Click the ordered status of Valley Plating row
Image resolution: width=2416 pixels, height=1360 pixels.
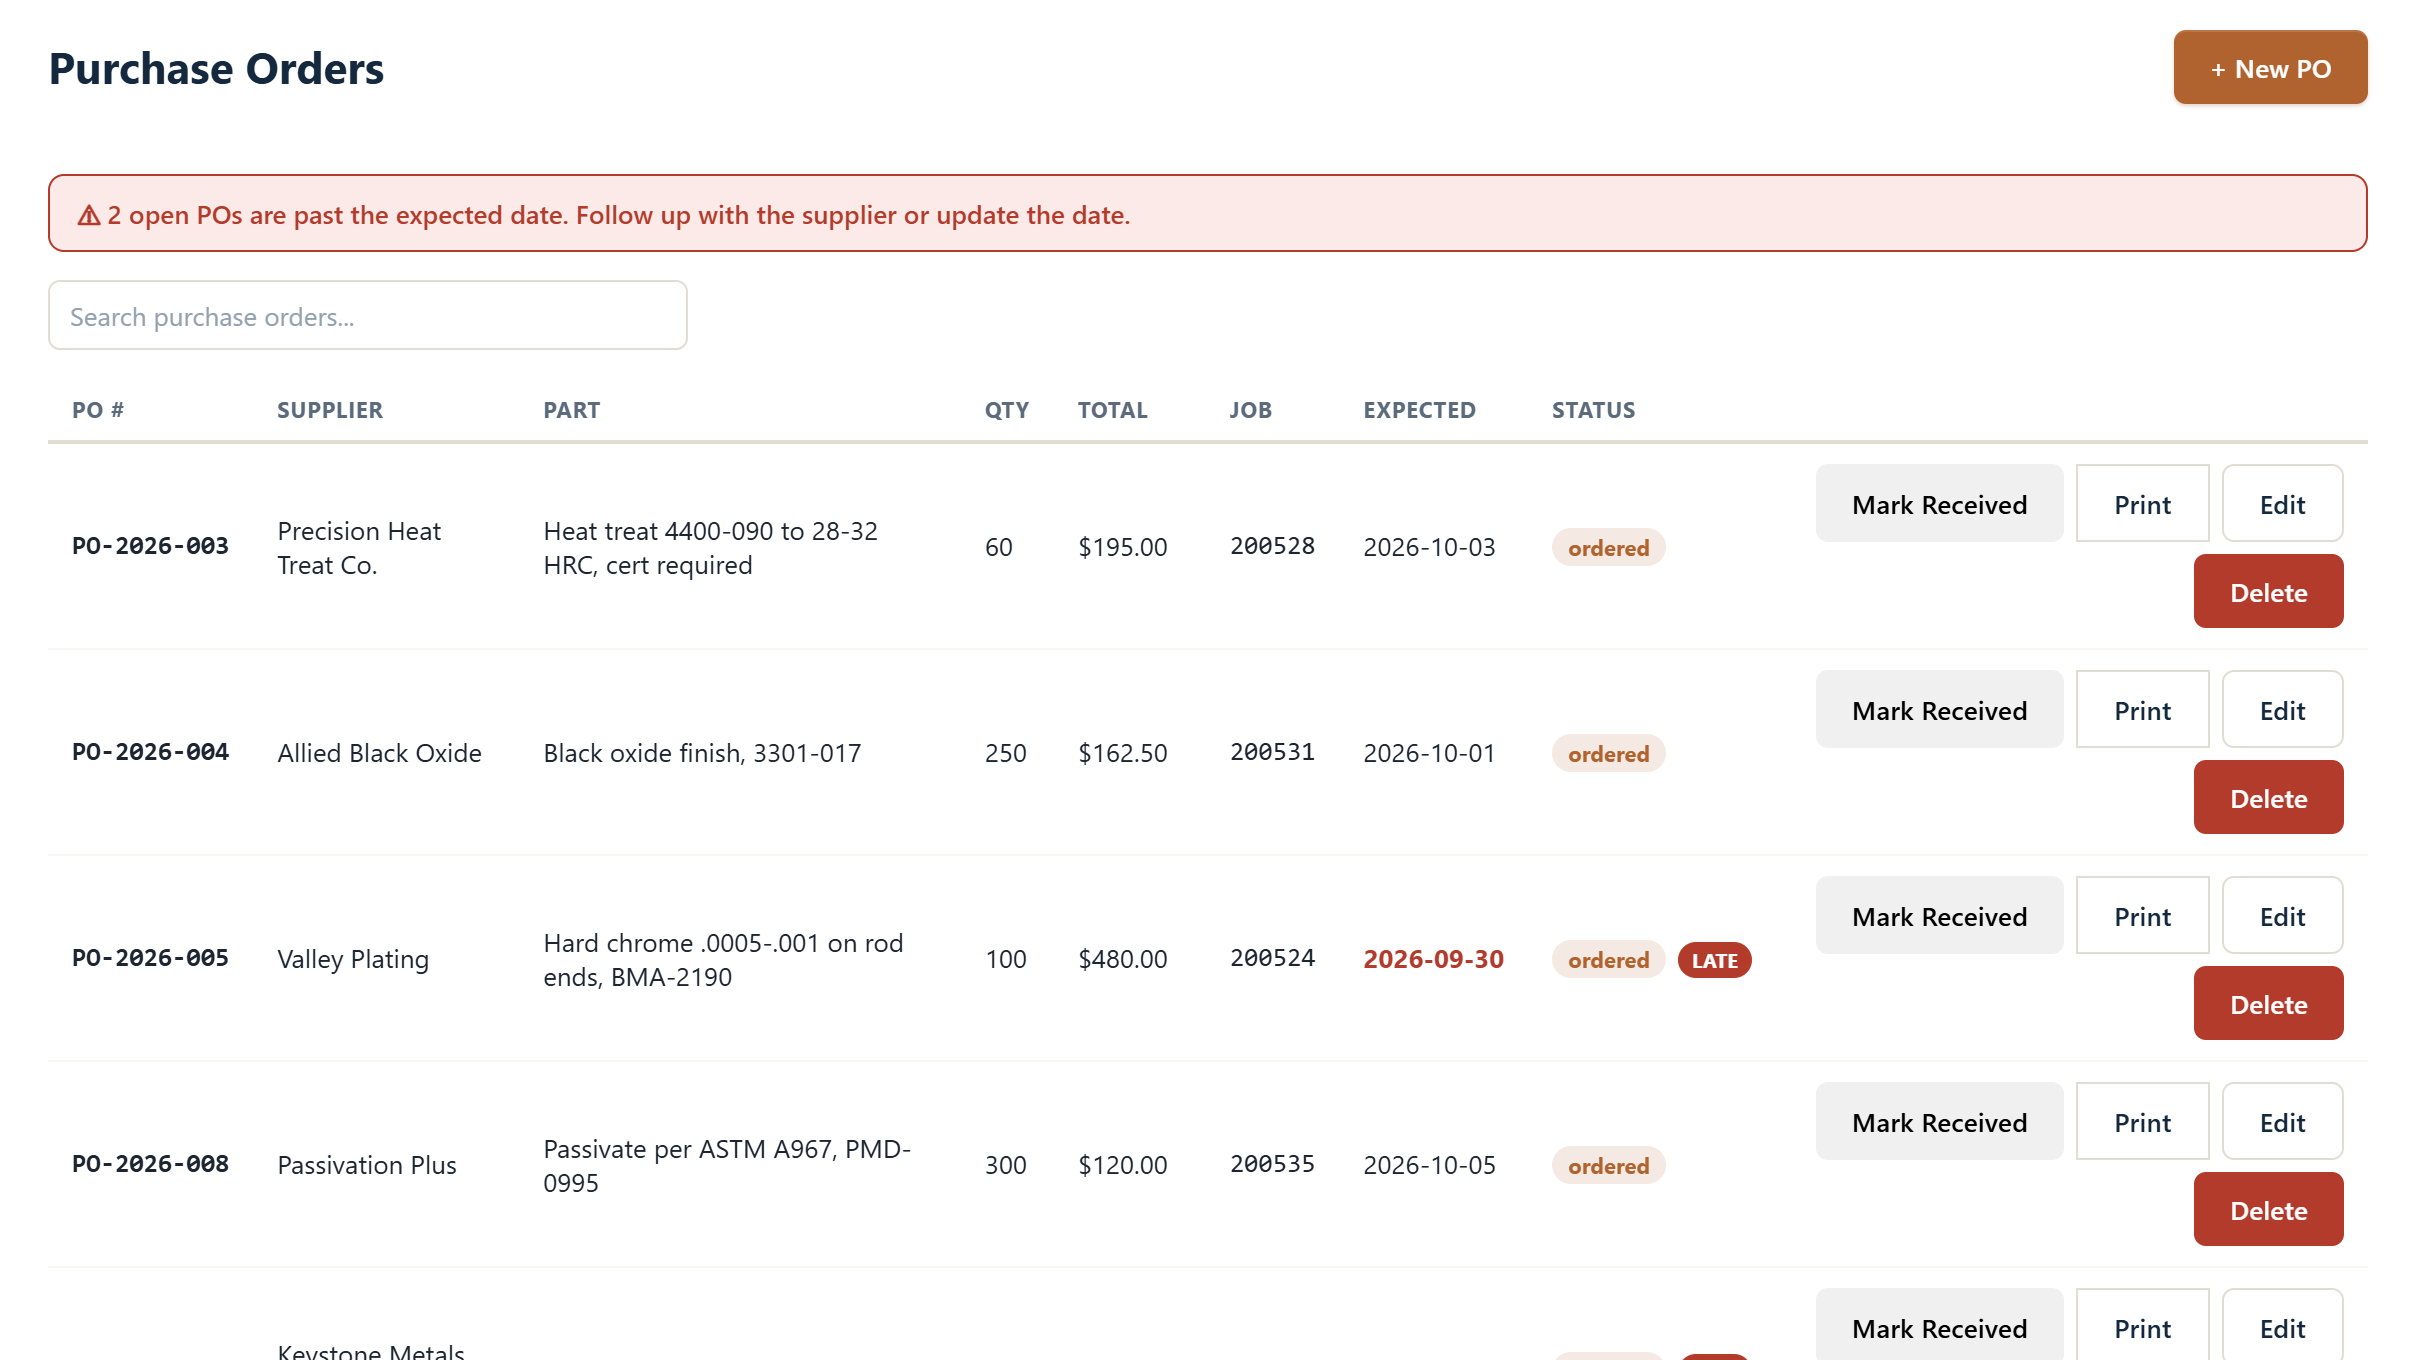[x=1608, y=960]
